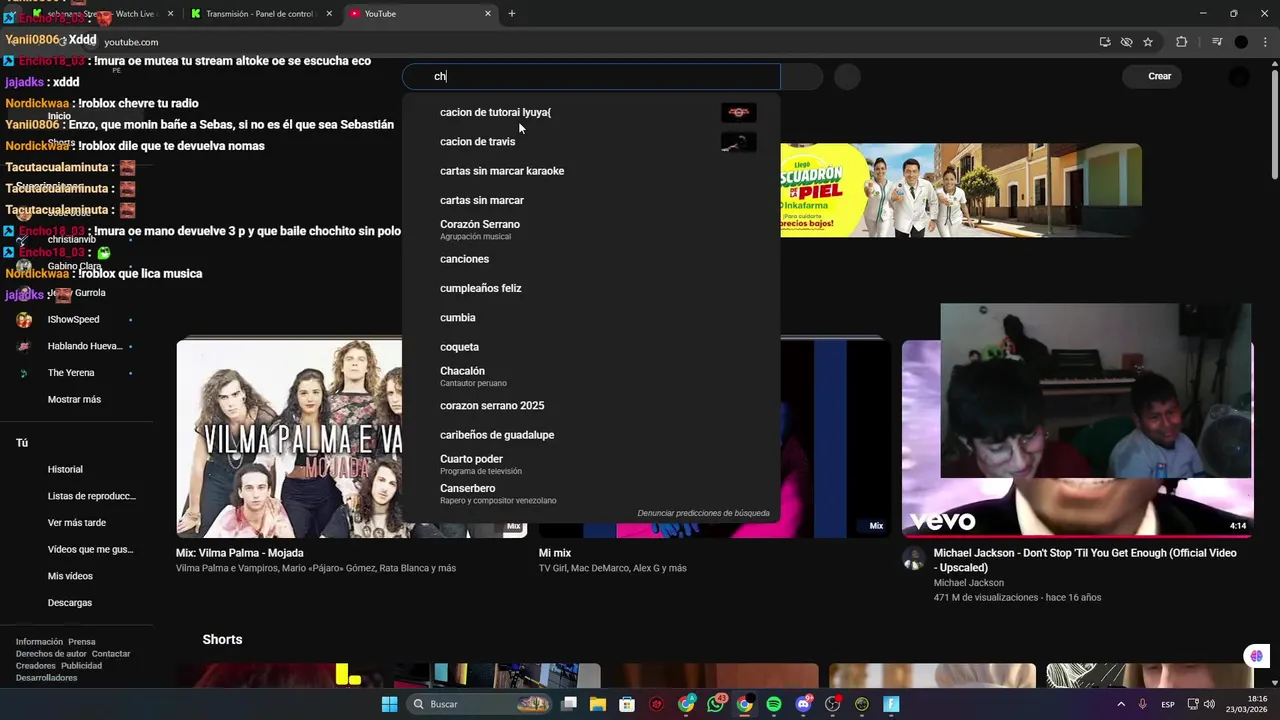Choose the 'Corazón Serrano' suggestion
The width and height of the screenshot is (1280, 720).
pyautogui.click(x=591, y=230)
